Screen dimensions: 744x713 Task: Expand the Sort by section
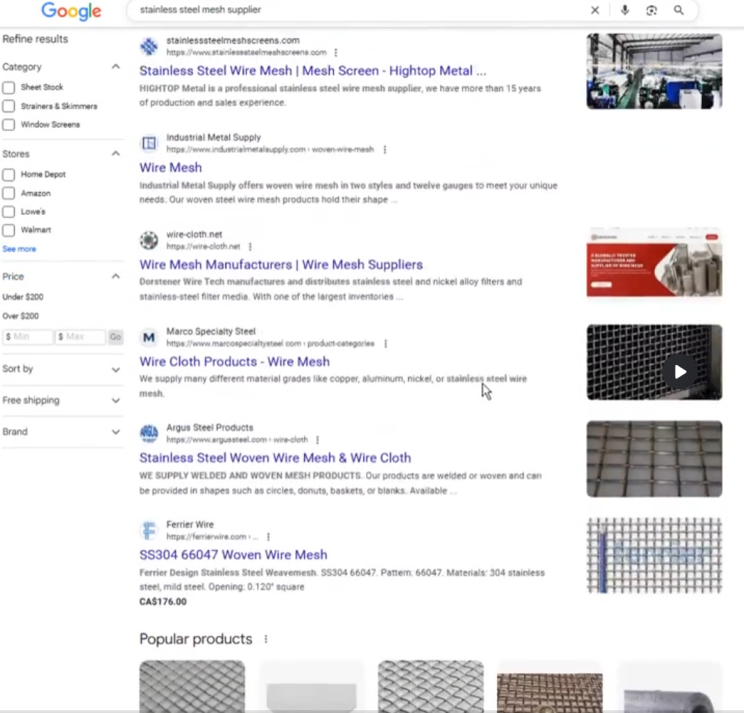click(115, 369)
